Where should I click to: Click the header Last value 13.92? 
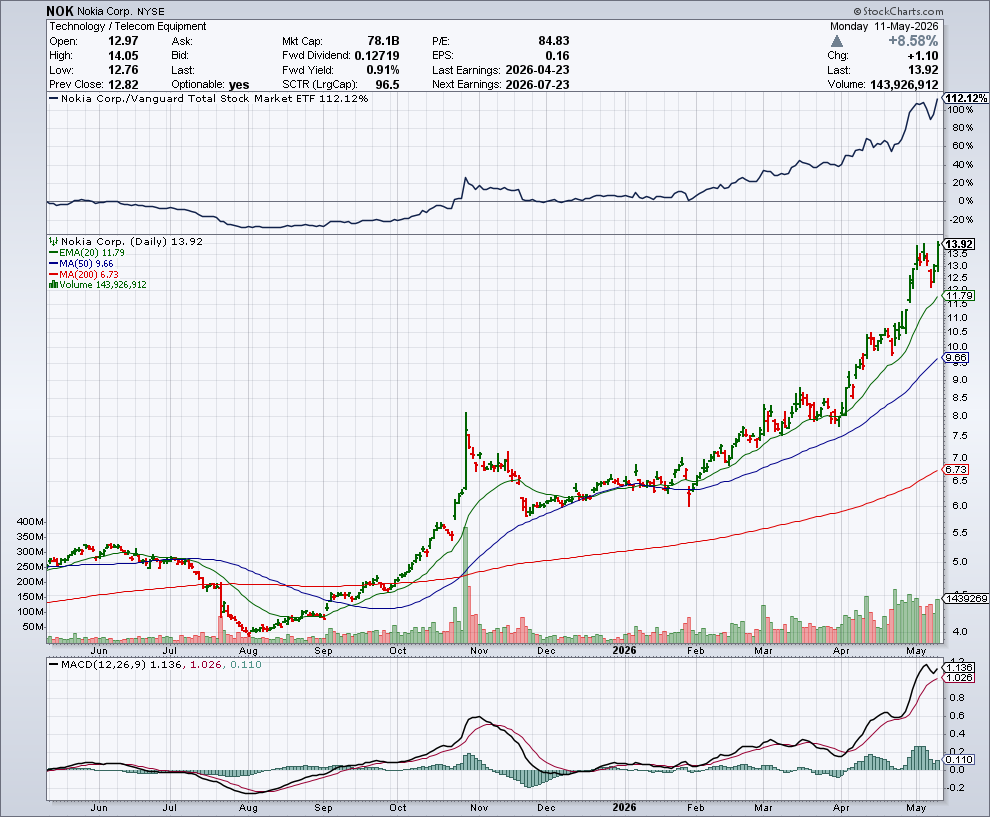[x=922, y=70]
